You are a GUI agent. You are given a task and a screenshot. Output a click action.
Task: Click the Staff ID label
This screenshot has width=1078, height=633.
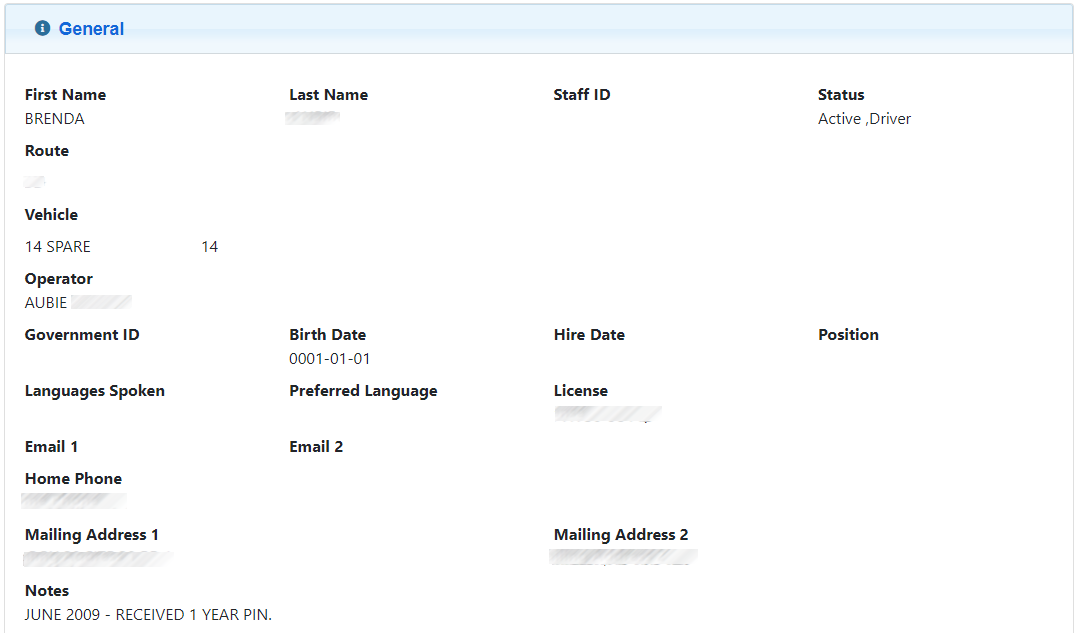click(581, 95)
